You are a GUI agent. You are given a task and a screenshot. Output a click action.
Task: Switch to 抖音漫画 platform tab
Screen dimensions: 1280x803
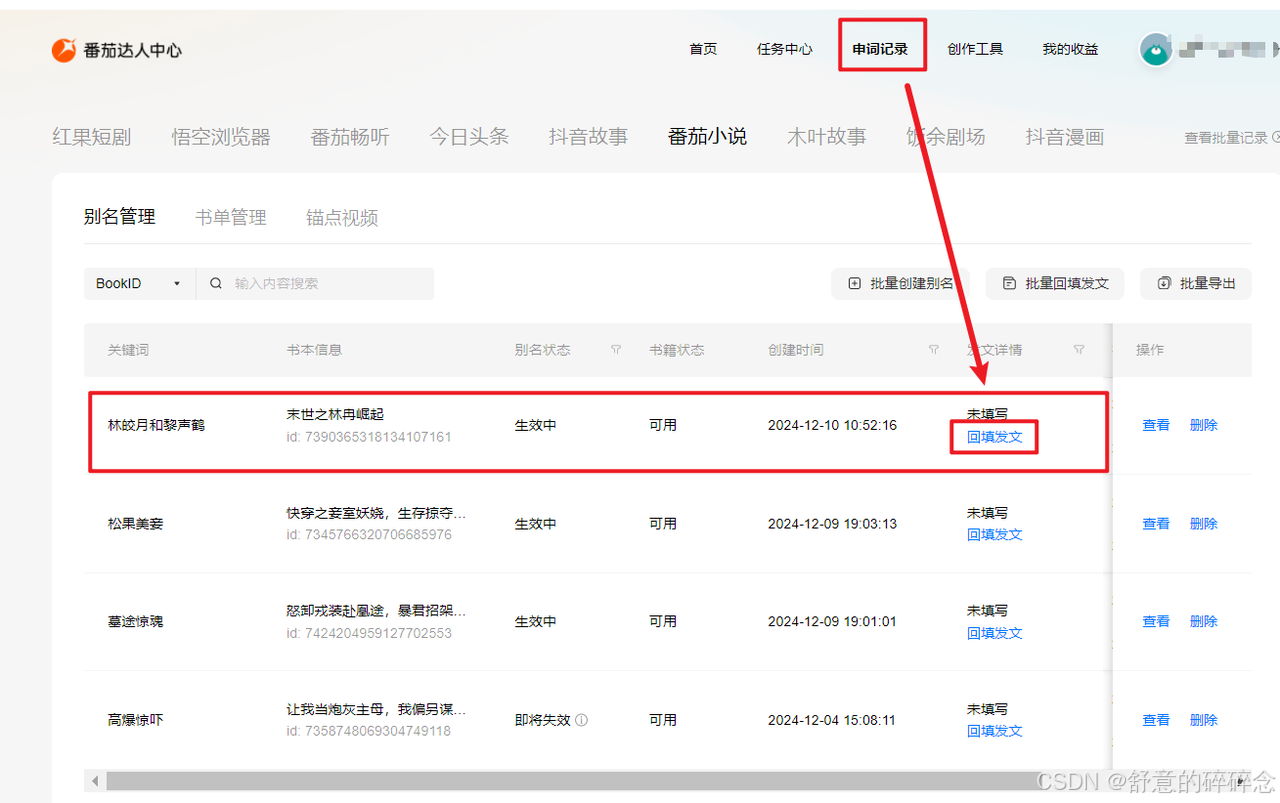[x=1065, y=137]
